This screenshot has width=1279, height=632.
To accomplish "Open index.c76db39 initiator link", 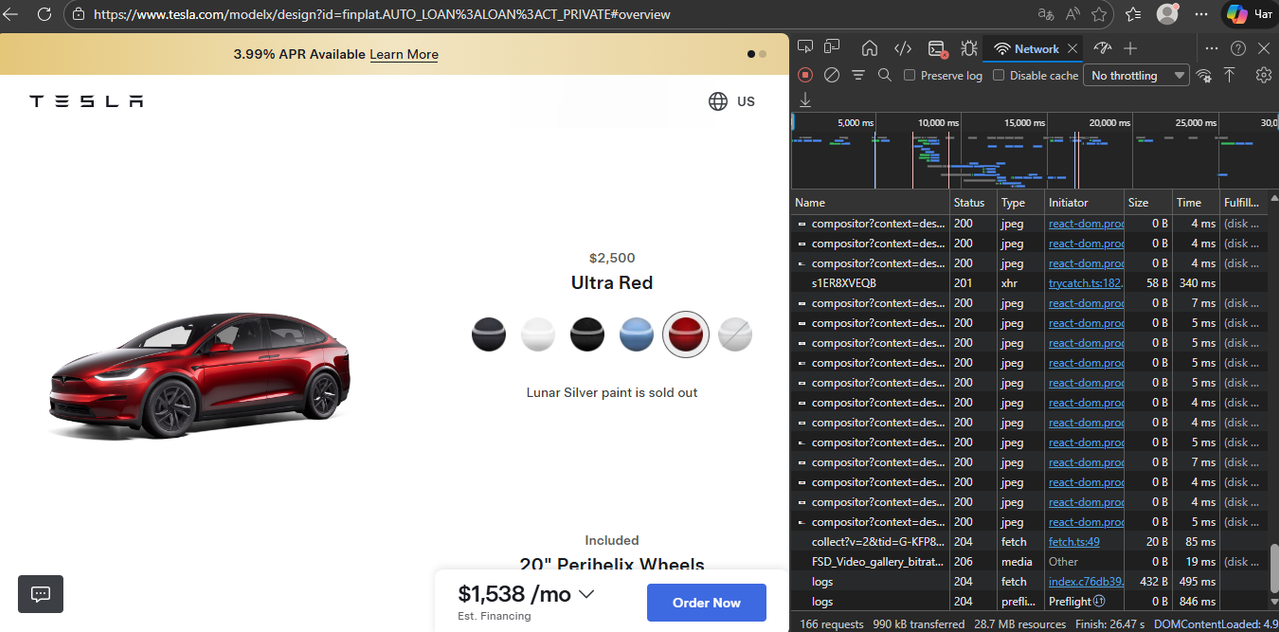I will click(x=1086, y=582).
